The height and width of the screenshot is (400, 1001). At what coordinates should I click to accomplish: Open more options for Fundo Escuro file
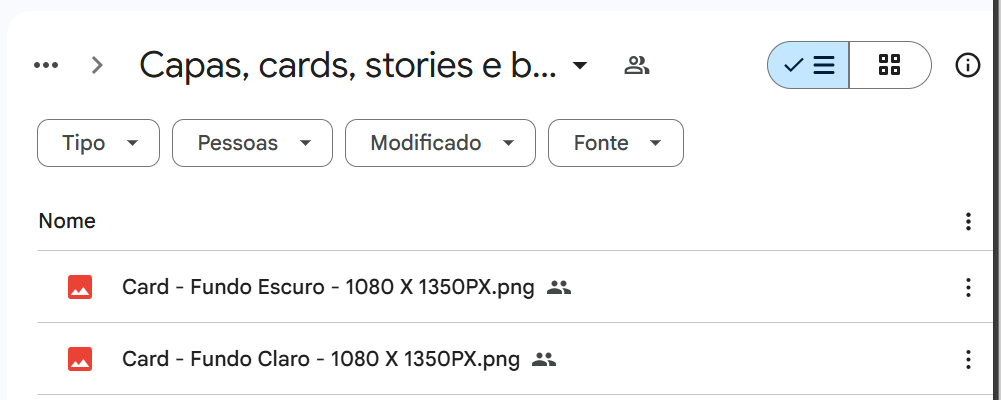967,288
